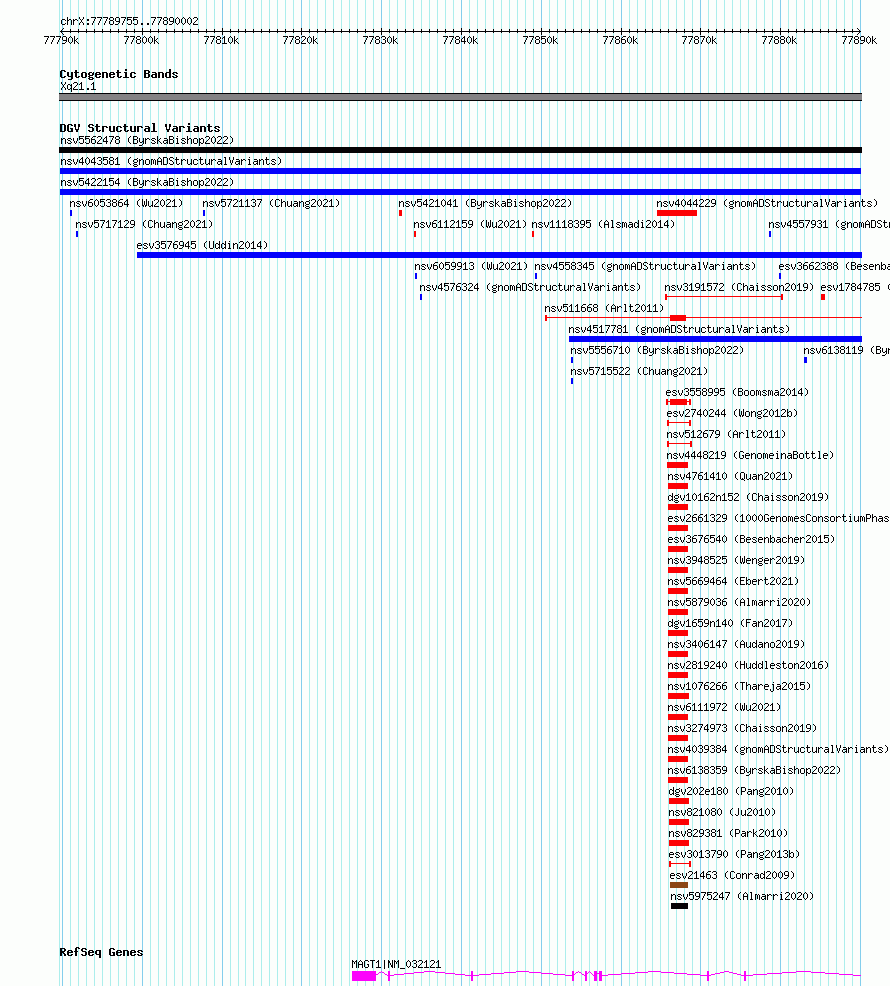This screenshot has width=890, height=986.
Task: Click the blue bar under esv3576945
Action: 499,255
